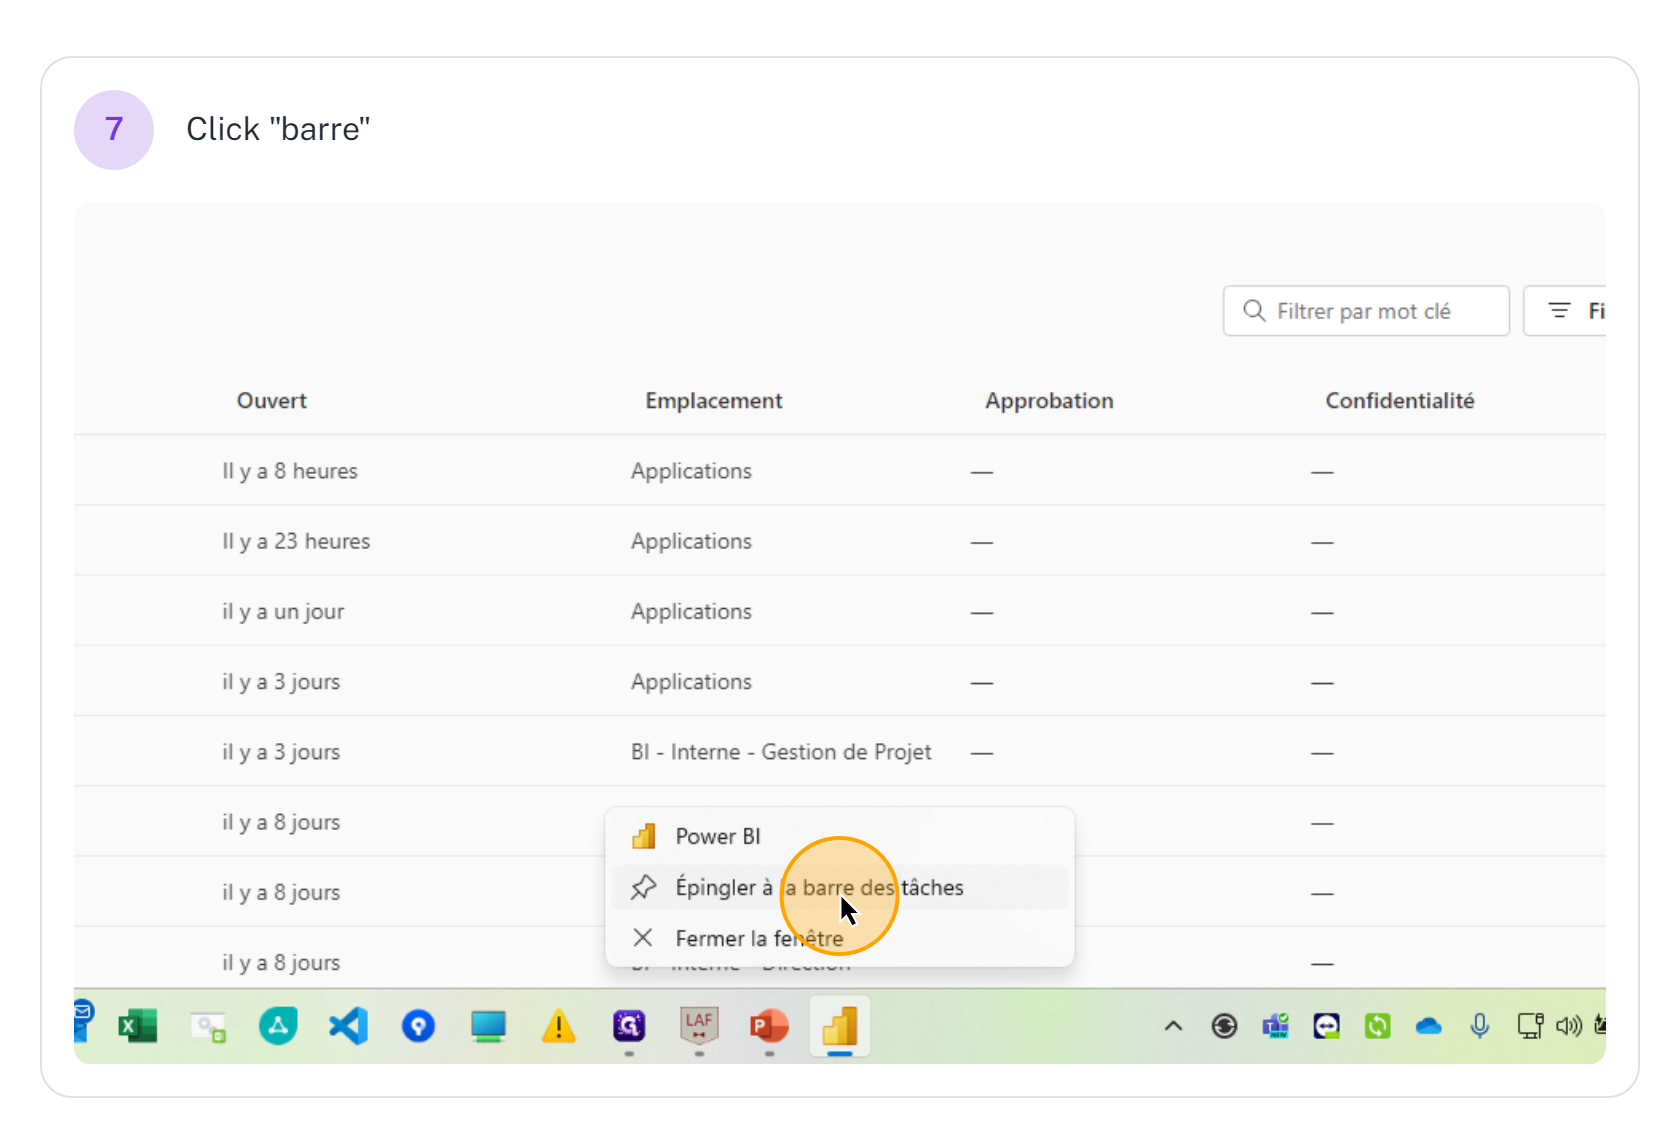
Task: Open "BI - Interne - Gestion de Projet" location
Action: click(780, 752)
